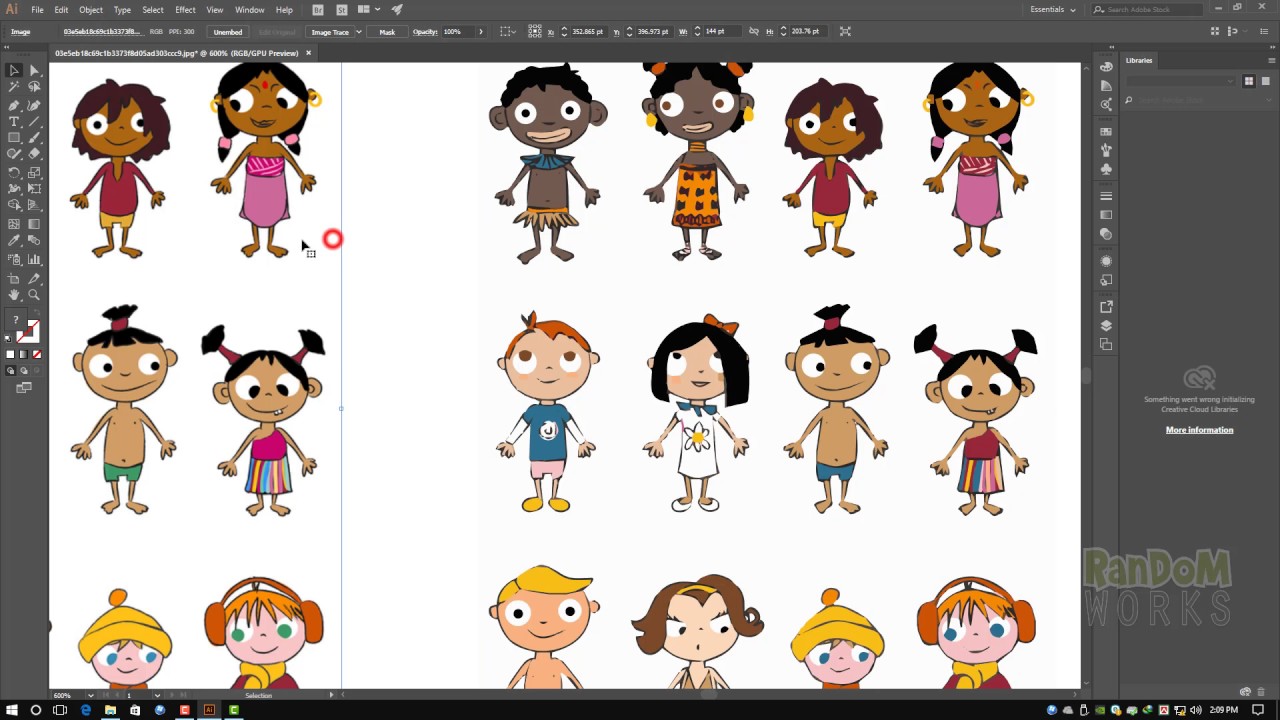Screen dimensions: 1280x720
Task: Select the Rotate tool
Action: [x=14, y=172]
